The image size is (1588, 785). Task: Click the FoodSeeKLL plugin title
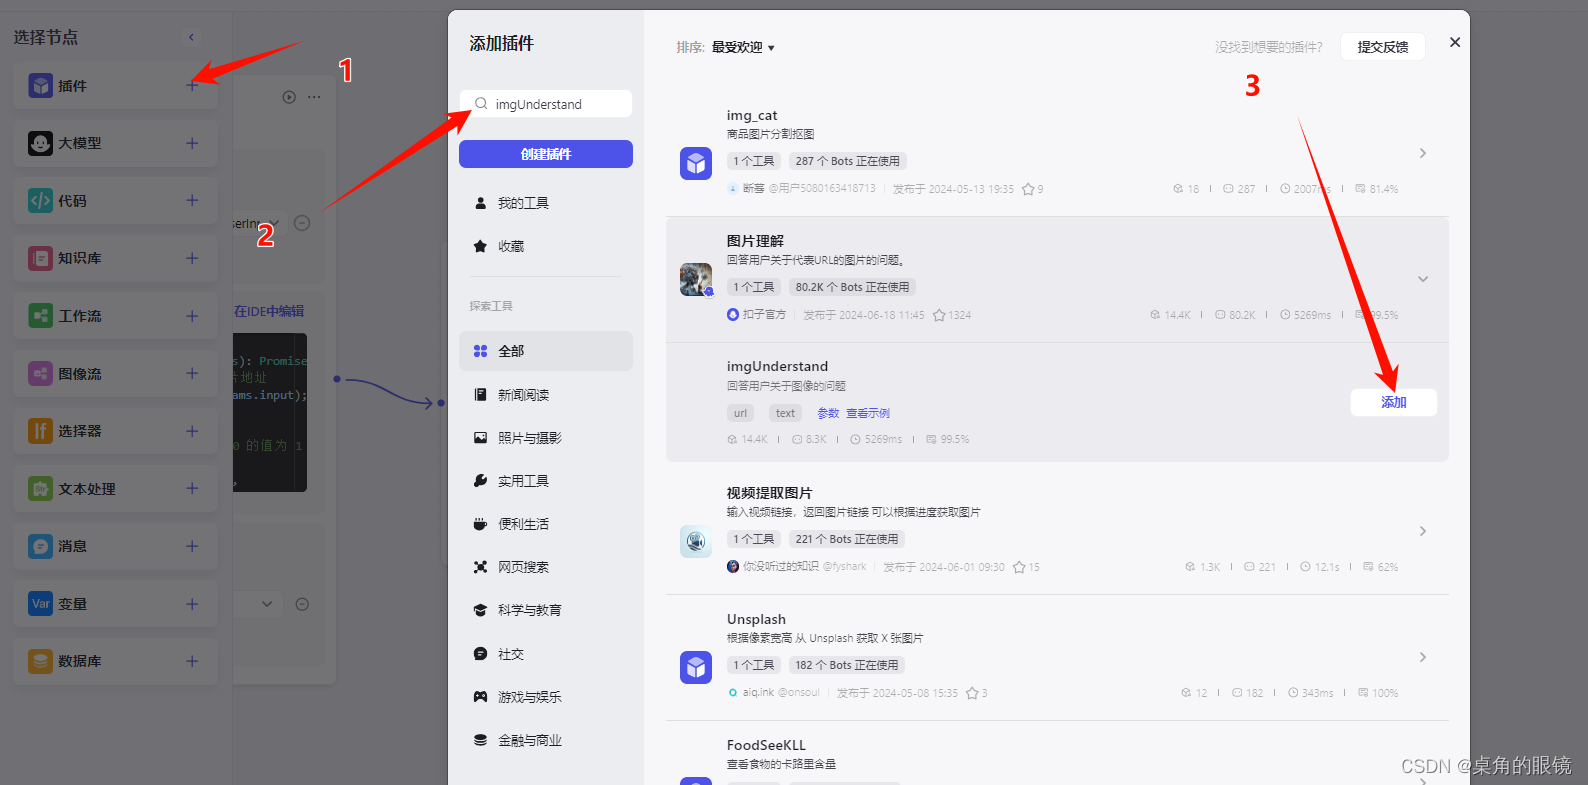coord(766,745)
